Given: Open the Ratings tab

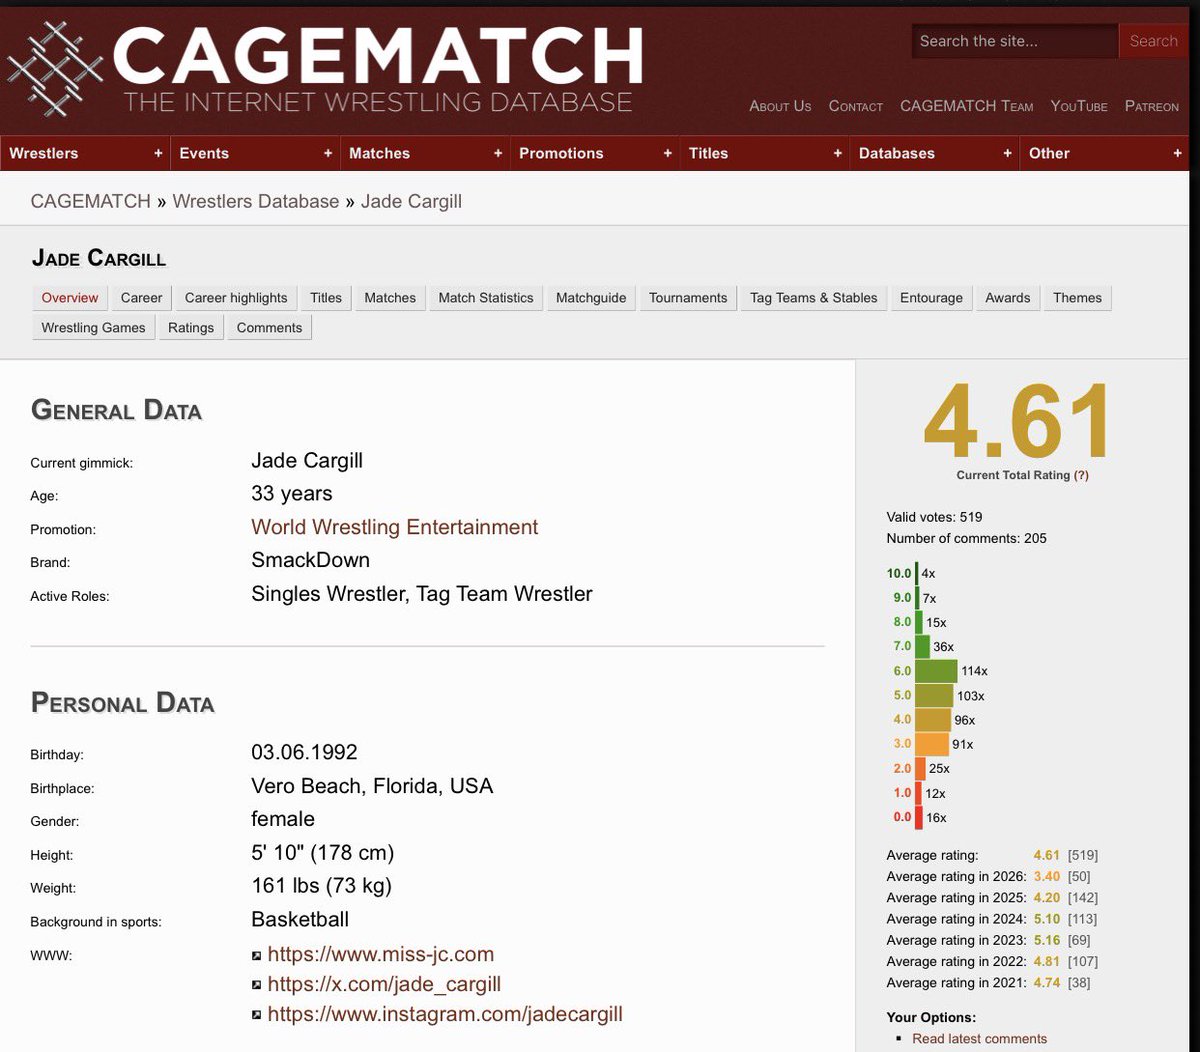Looking at the screenshot, I should [x=191, y=328].
